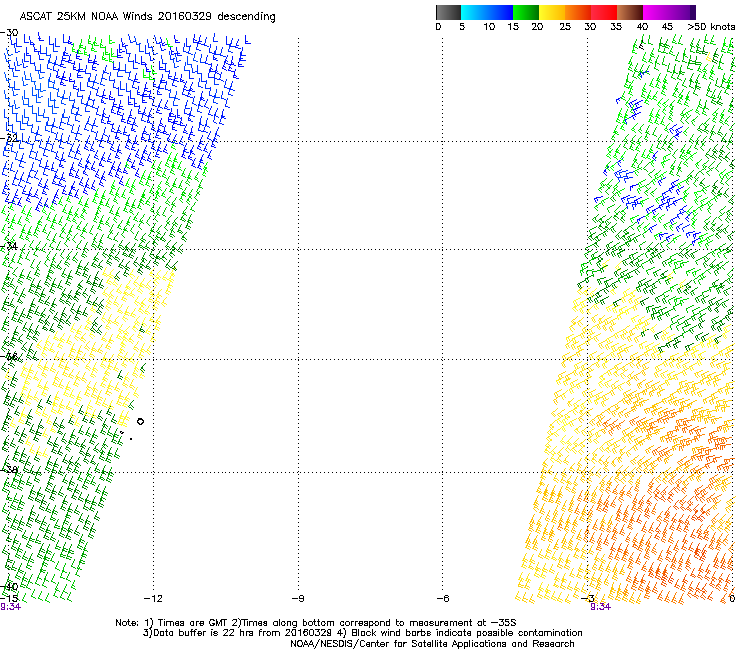Click the '40' legend scale label
Viewport: 740px width, 650px height.
click(x=642, y=27)
